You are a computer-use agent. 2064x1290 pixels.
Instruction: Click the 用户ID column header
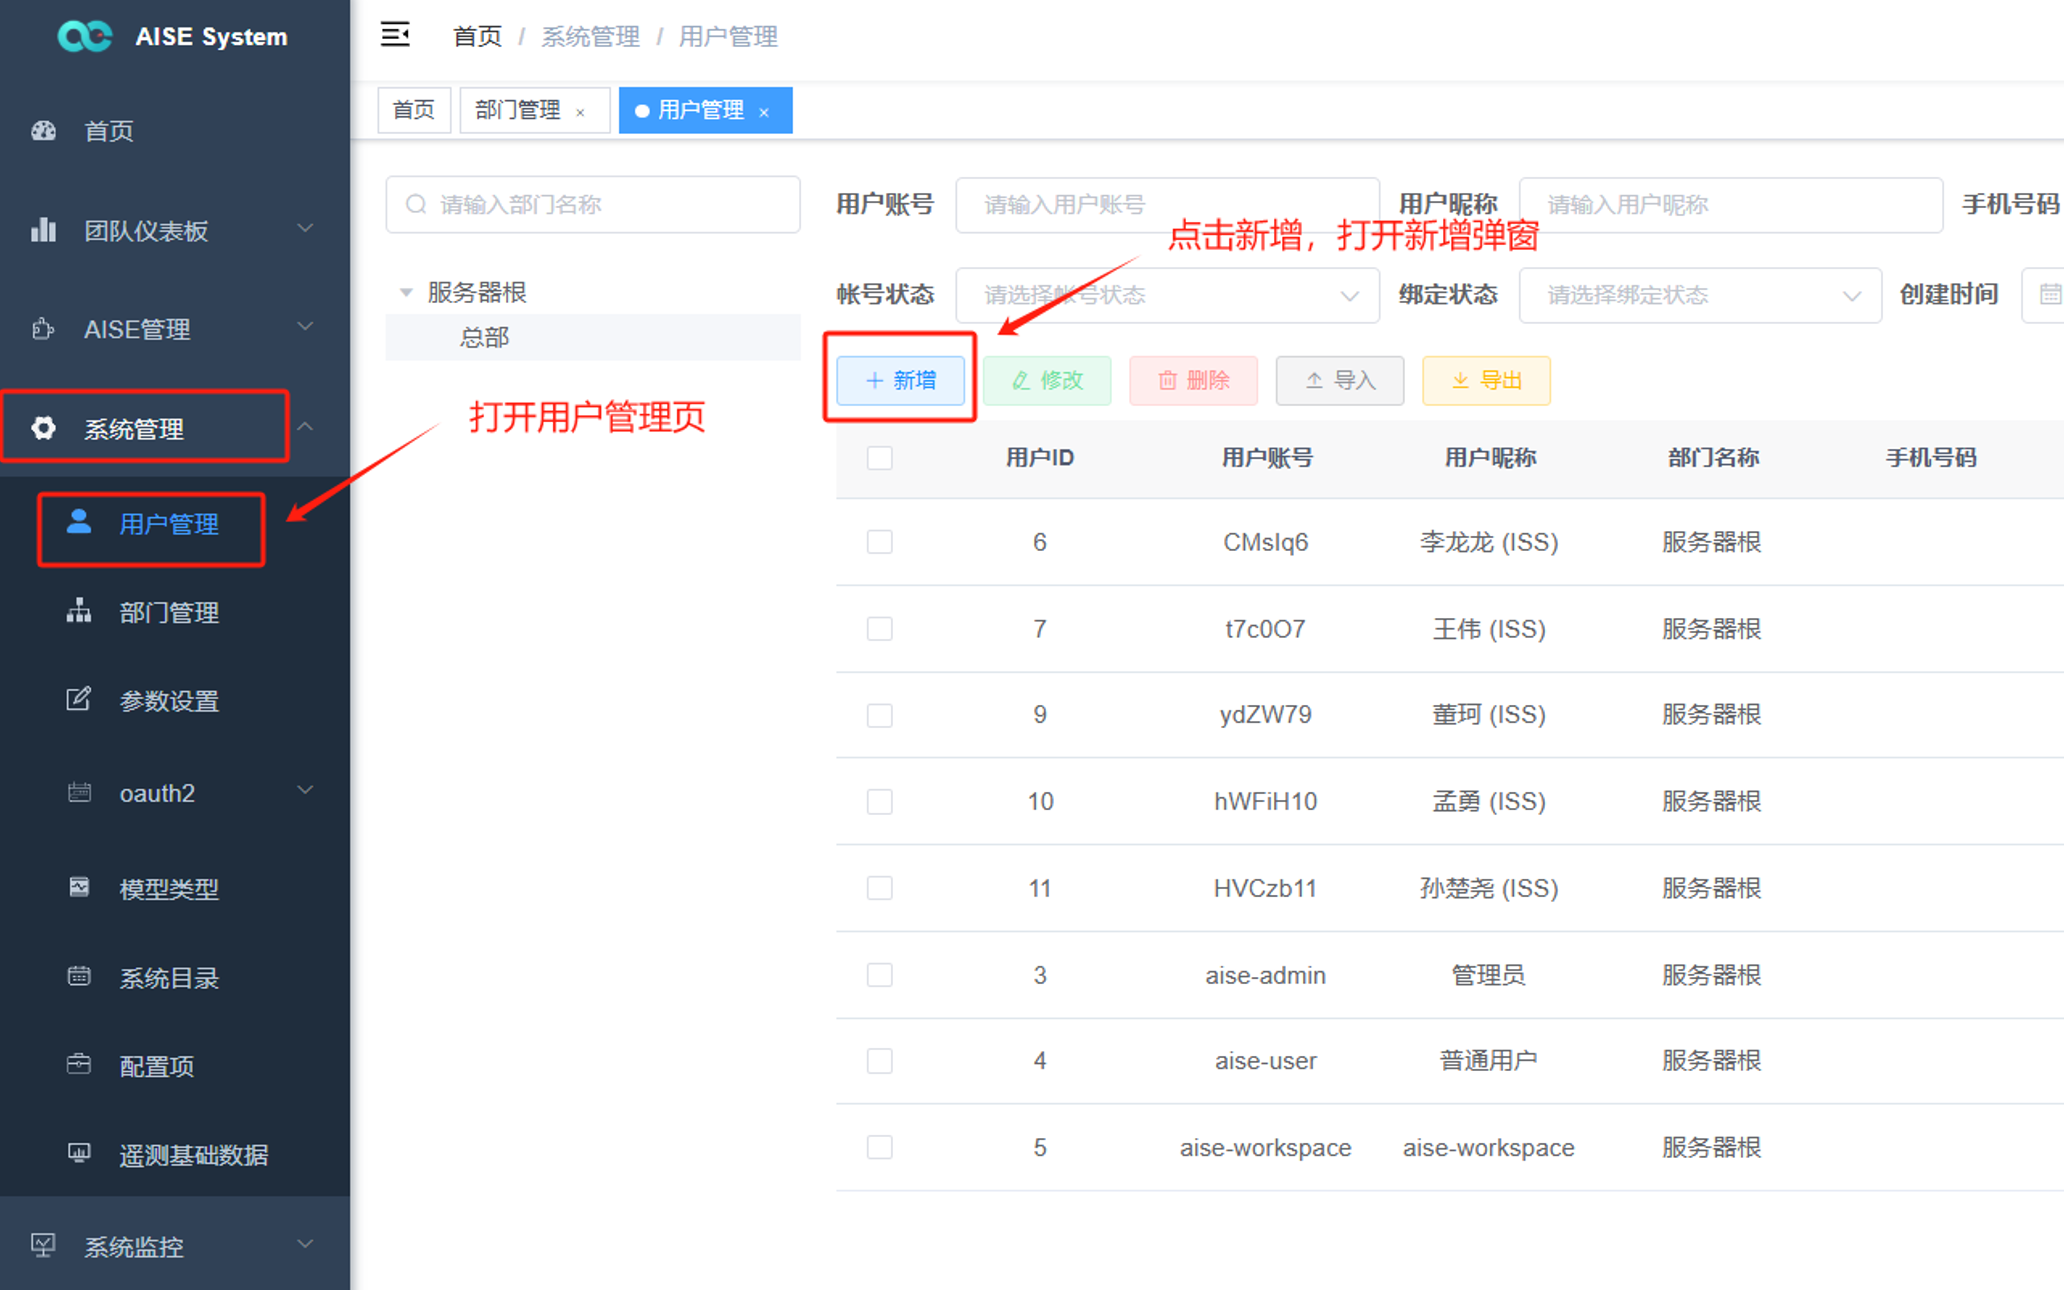(x=1040, y=458)
